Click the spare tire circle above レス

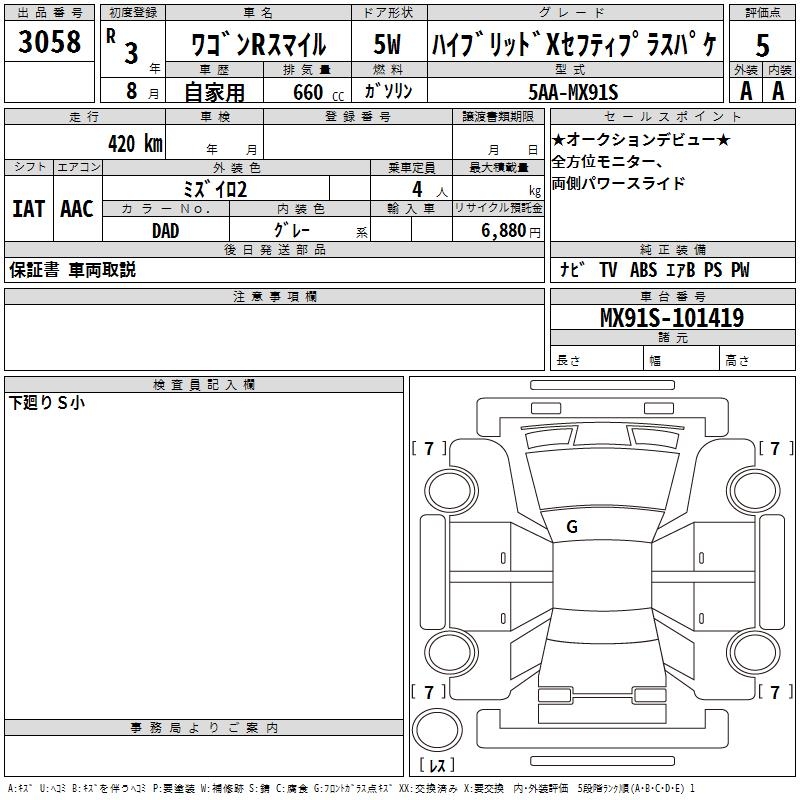tap(437, 730)
